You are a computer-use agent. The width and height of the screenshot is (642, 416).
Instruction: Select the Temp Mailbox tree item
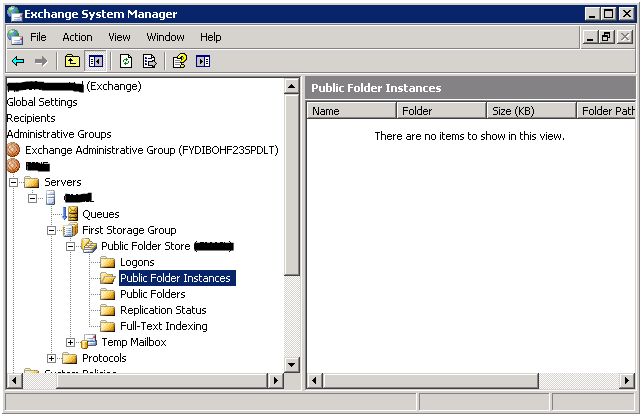pyautogui.click(x=134, y=342)
